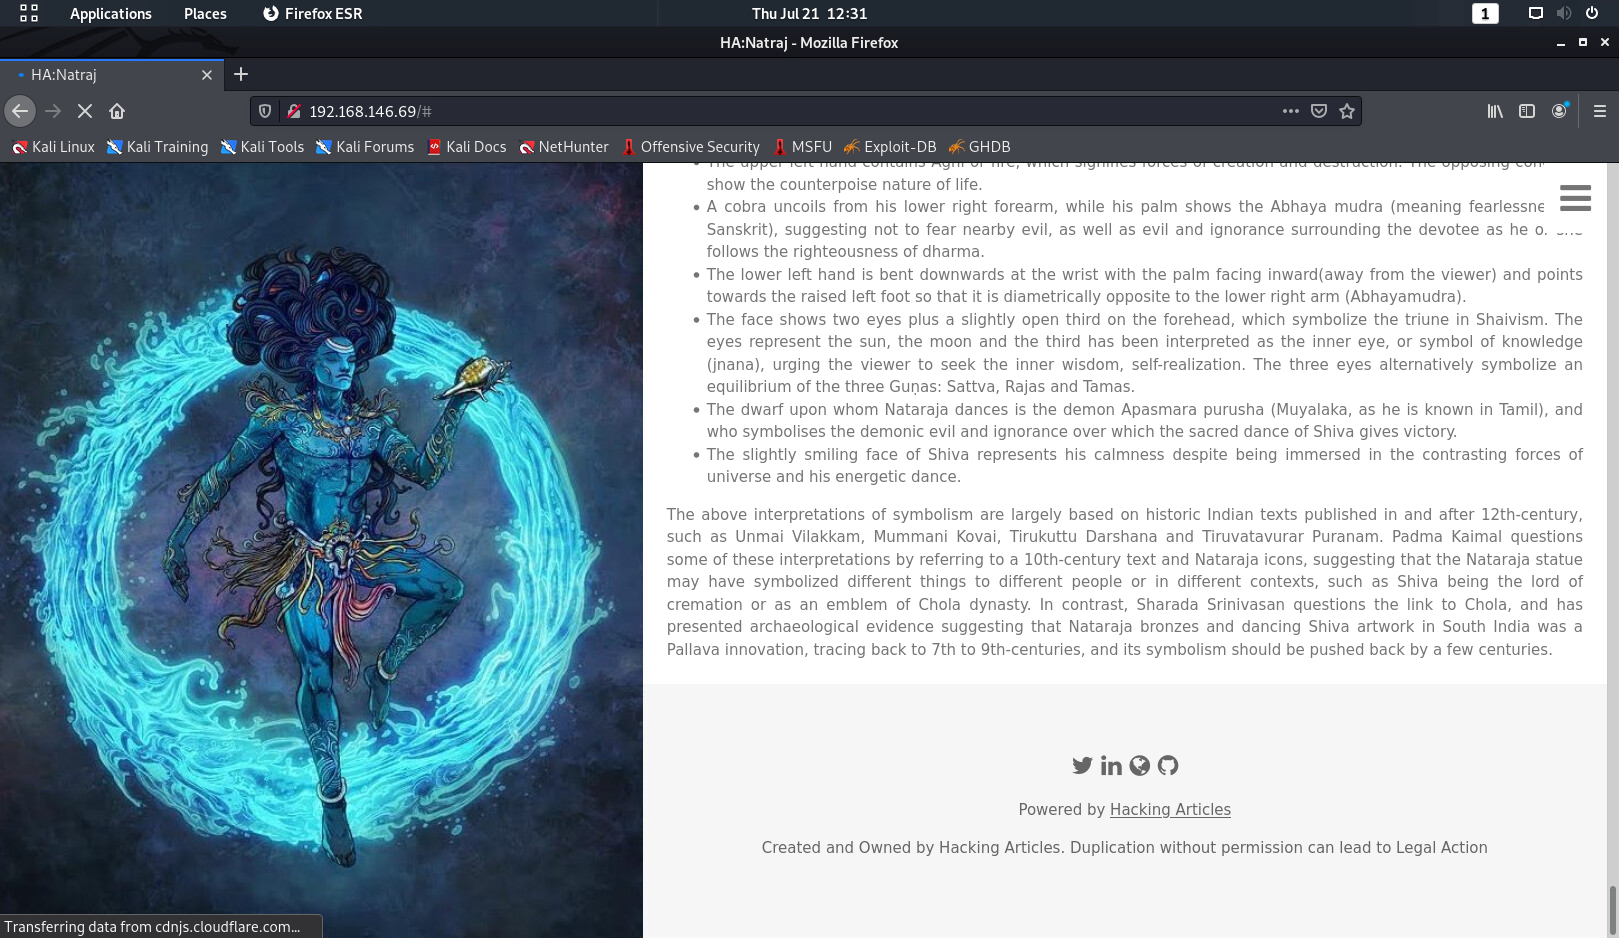
Task: Open the Firefox home page
Action: pos(117,111)
